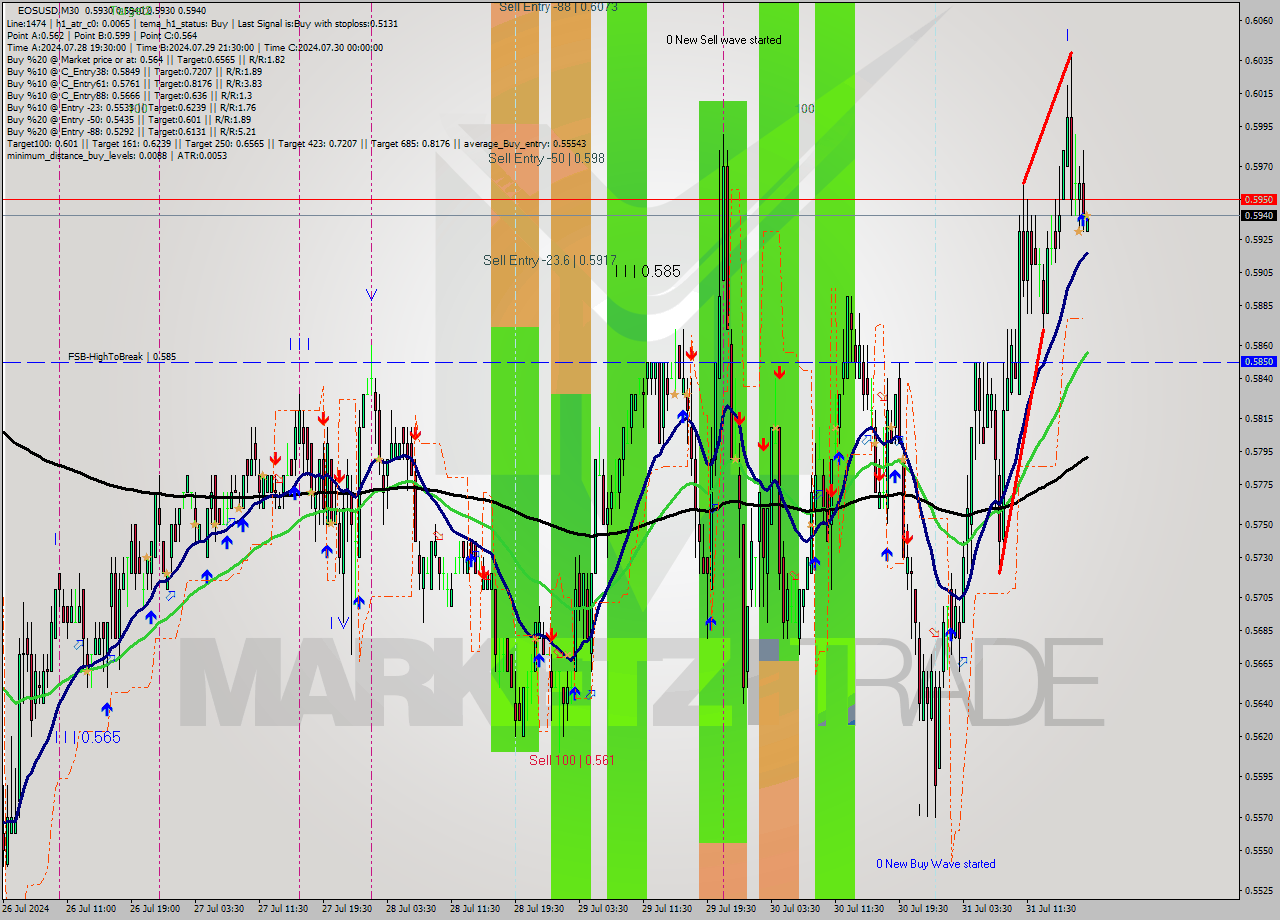Select the 'FSB-HighToBreak | 0.585' line label
Image resolution: width=1280 pixels, height=920 pixels.
pyautogui.click(x=122, y=356)
